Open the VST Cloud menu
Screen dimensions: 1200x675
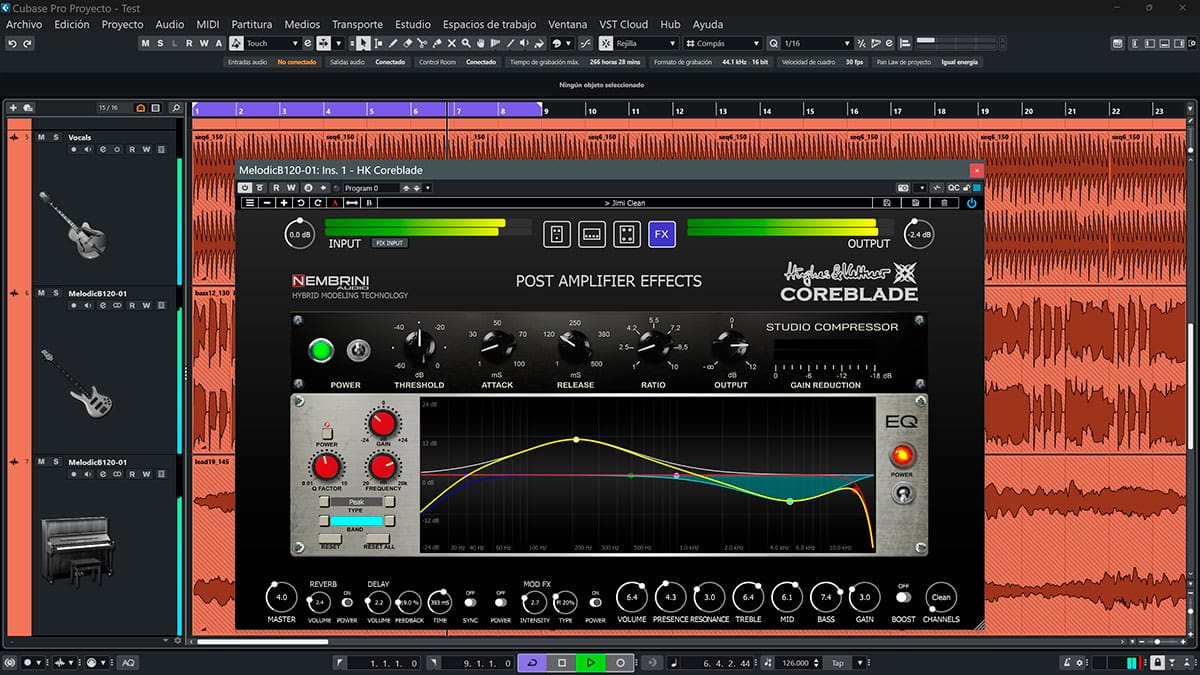point(624,24)
